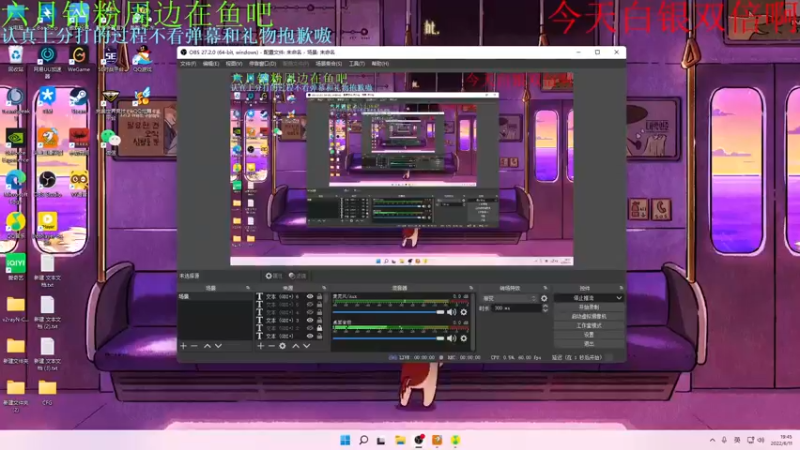800x450 pixels.
Task: Open the 视图(V) menu
Action: (x=234, y=64)
